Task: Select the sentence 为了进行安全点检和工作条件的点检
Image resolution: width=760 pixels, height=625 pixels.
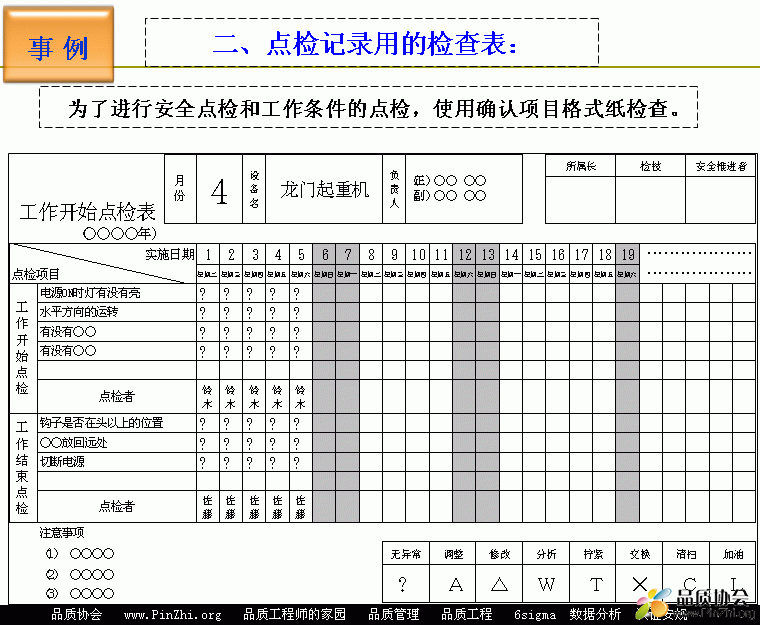Action: pyautogui.click(x=239, y=109)
